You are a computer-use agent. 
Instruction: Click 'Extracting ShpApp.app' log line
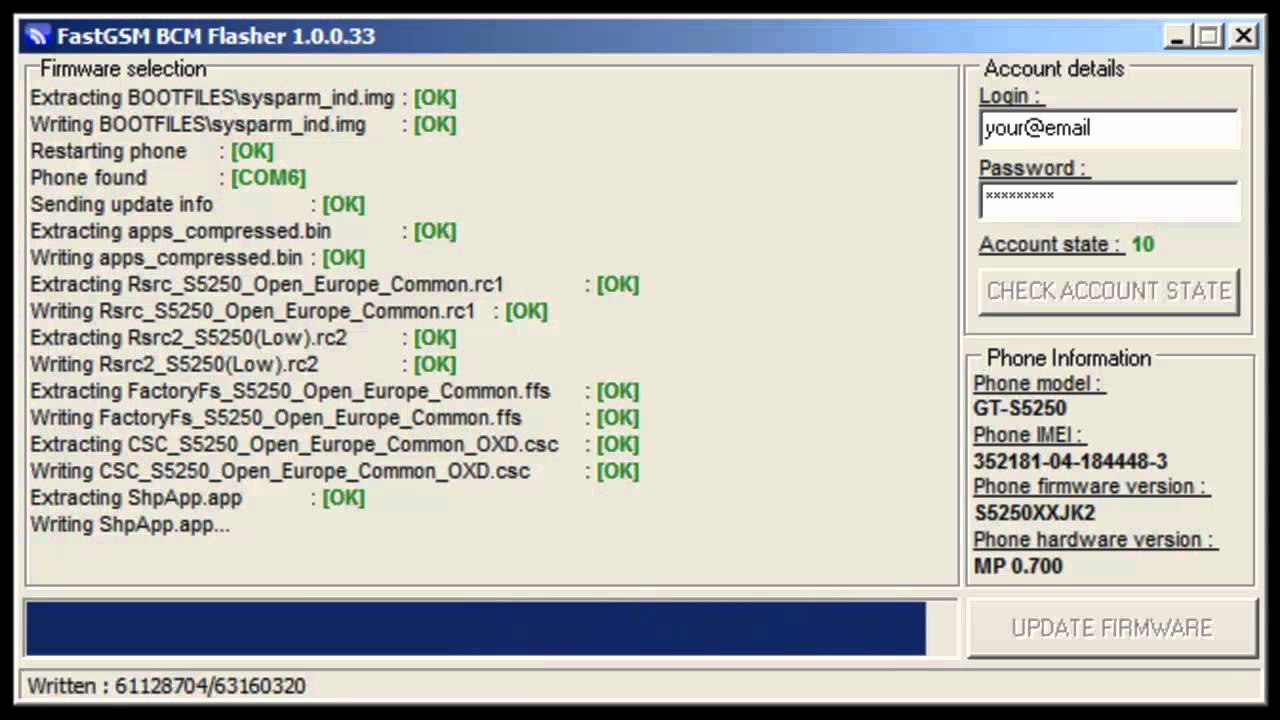198,498
